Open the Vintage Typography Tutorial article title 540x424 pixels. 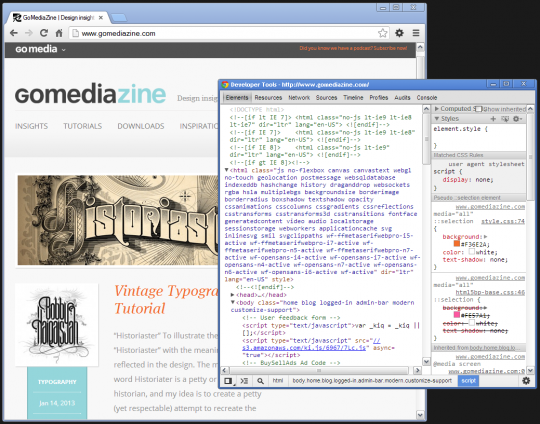pyautogui.click(x=166, y=299)
